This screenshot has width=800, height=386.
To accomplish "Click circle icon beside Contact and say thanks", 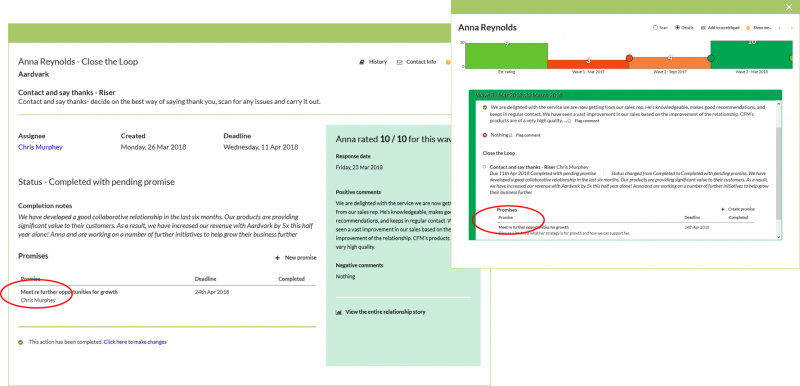I will 484,167.
